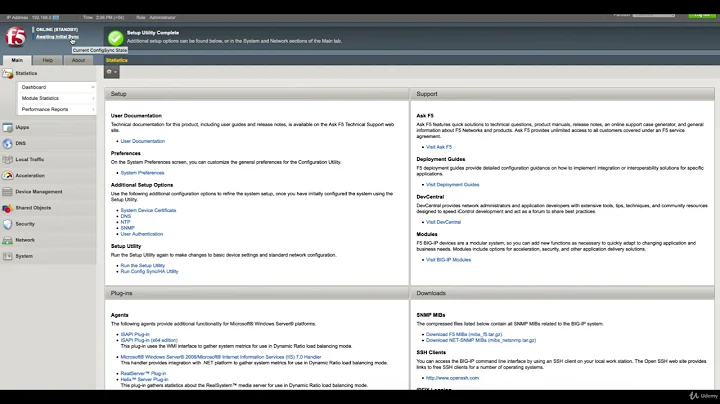Image resolution: width=720 pixels, height=404 pixels.
Task: Click the Plug-ins panel header
Action: (257, 293)
